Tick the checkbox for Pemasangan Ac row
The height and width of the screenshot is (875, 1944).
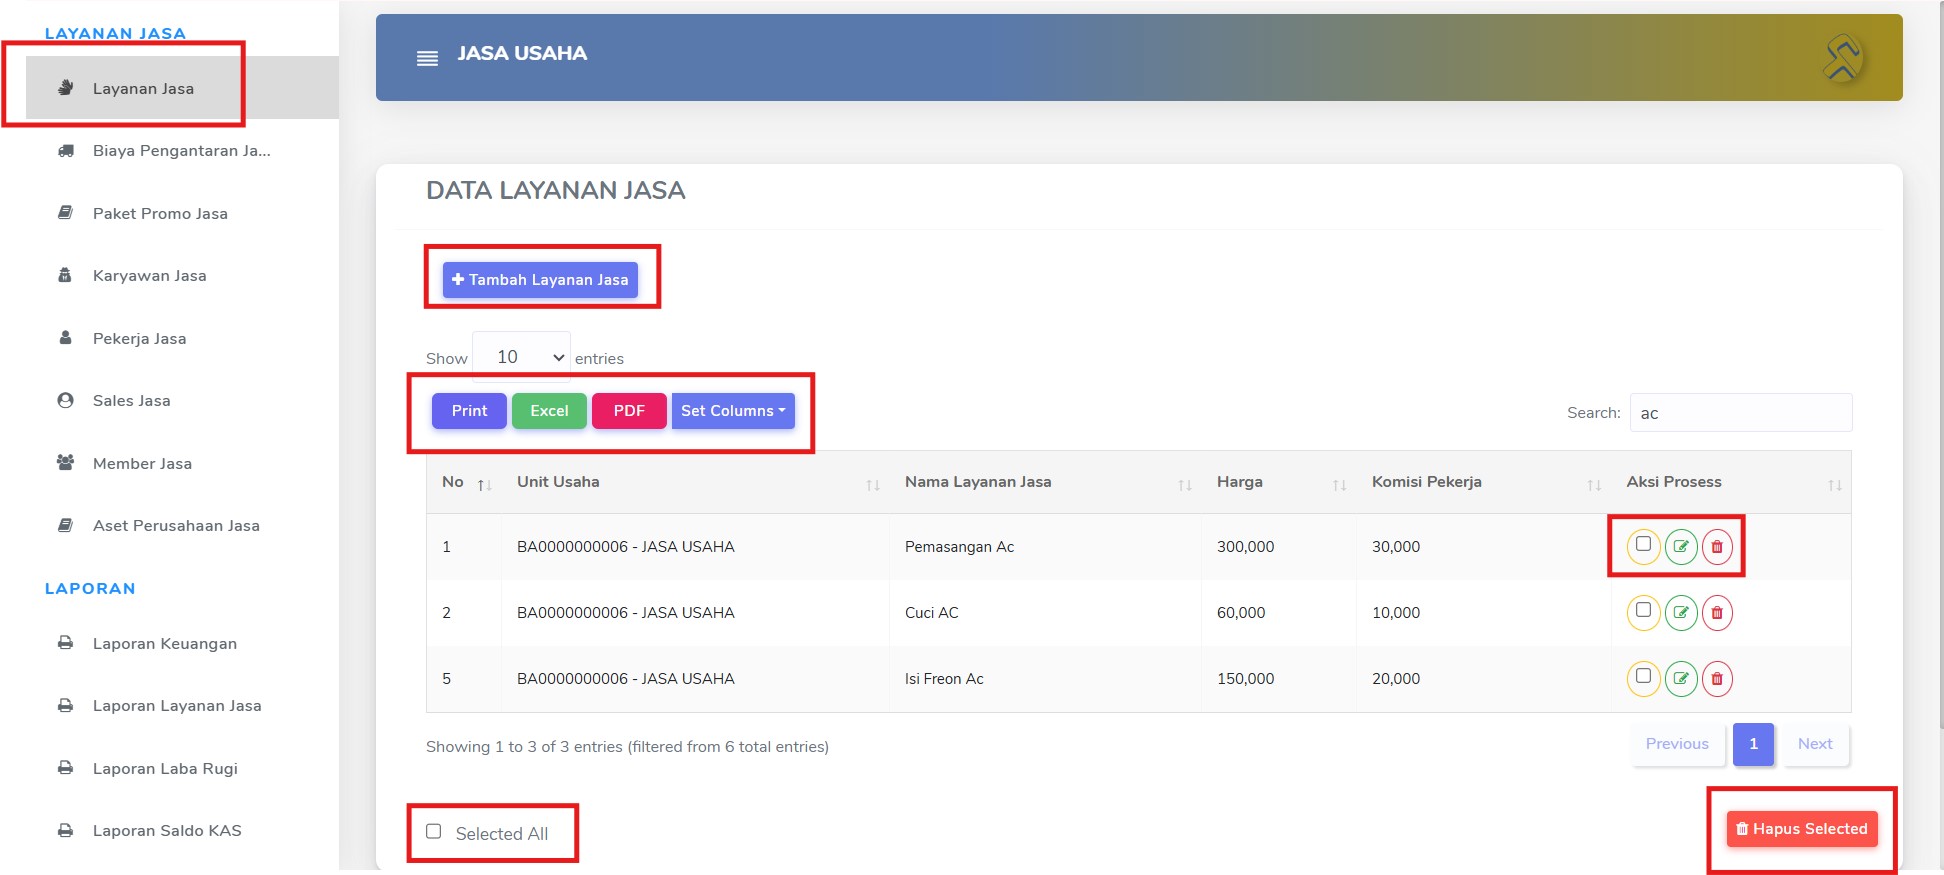click(x=1643, y=544)
